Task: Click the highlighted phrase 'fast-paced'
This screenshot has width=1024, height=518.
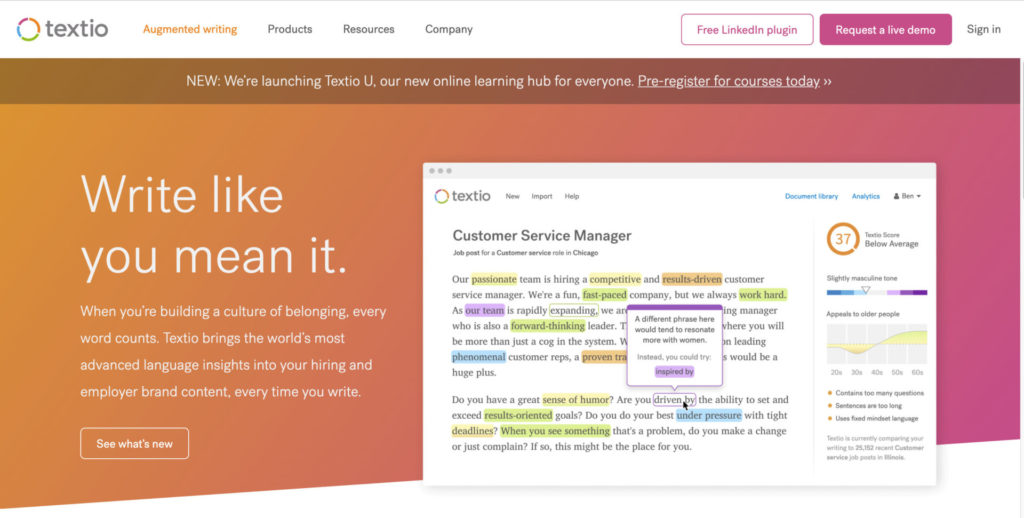Action: 605,295
